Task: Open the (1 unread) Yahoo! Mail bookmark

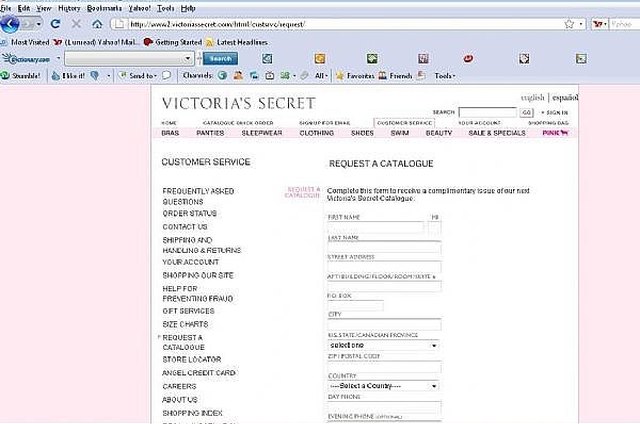Action: coord(96,42)
